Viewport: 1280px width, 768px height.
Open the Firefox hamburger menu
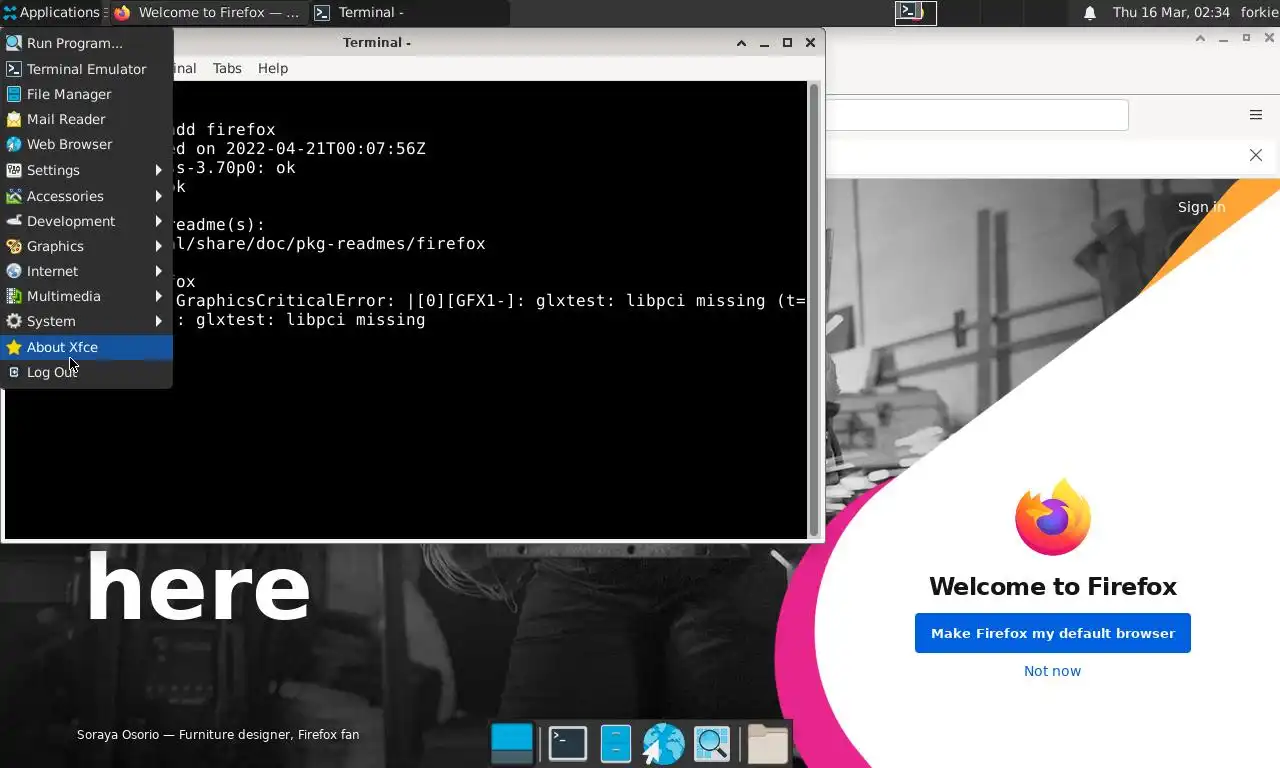1256,115
